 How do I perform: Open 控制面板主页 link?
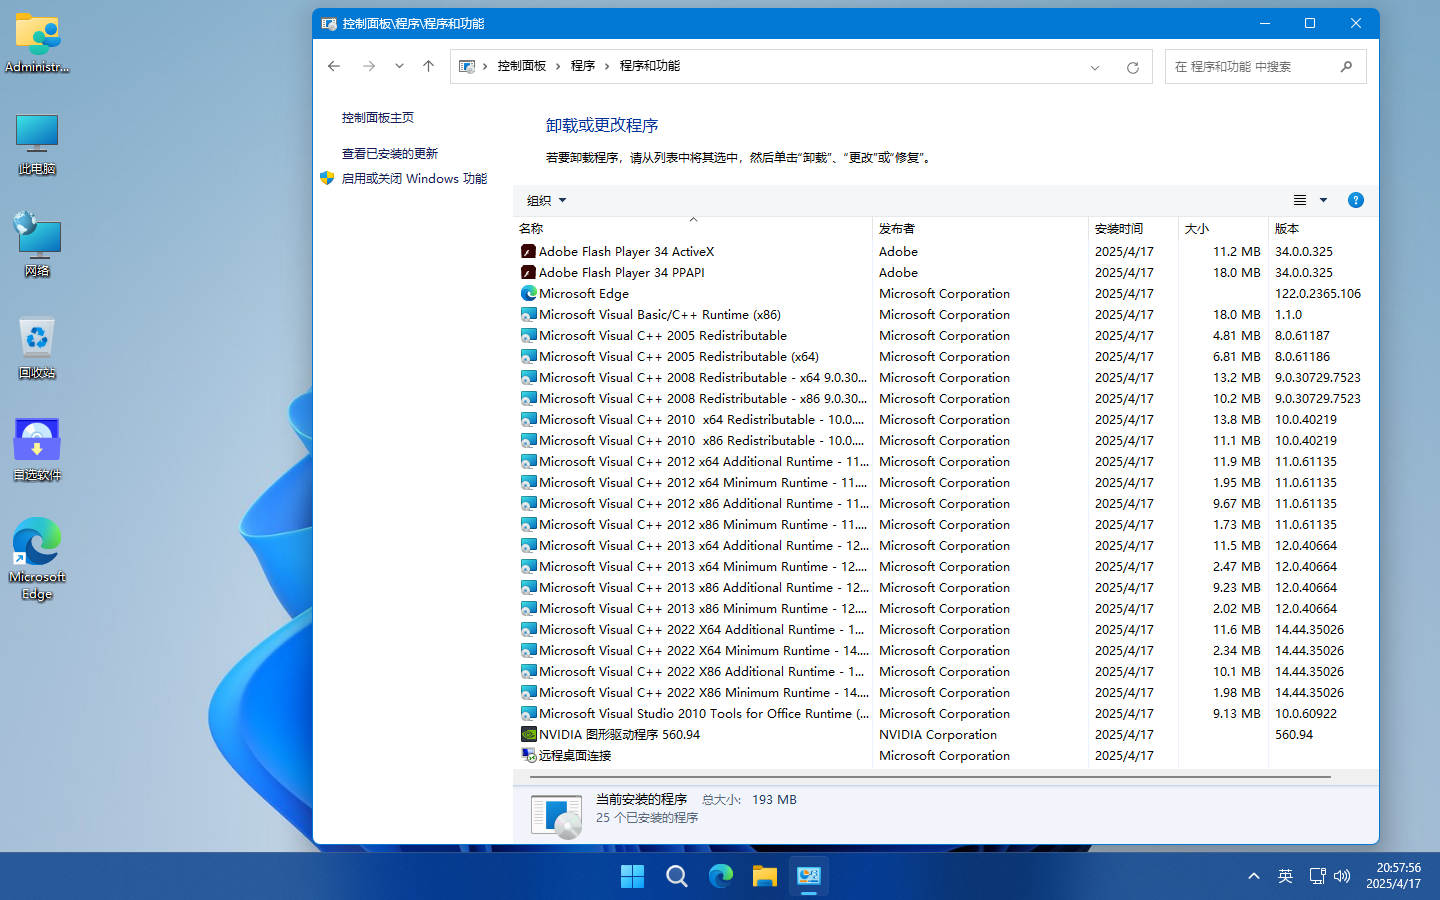click(x=378, y=117)
